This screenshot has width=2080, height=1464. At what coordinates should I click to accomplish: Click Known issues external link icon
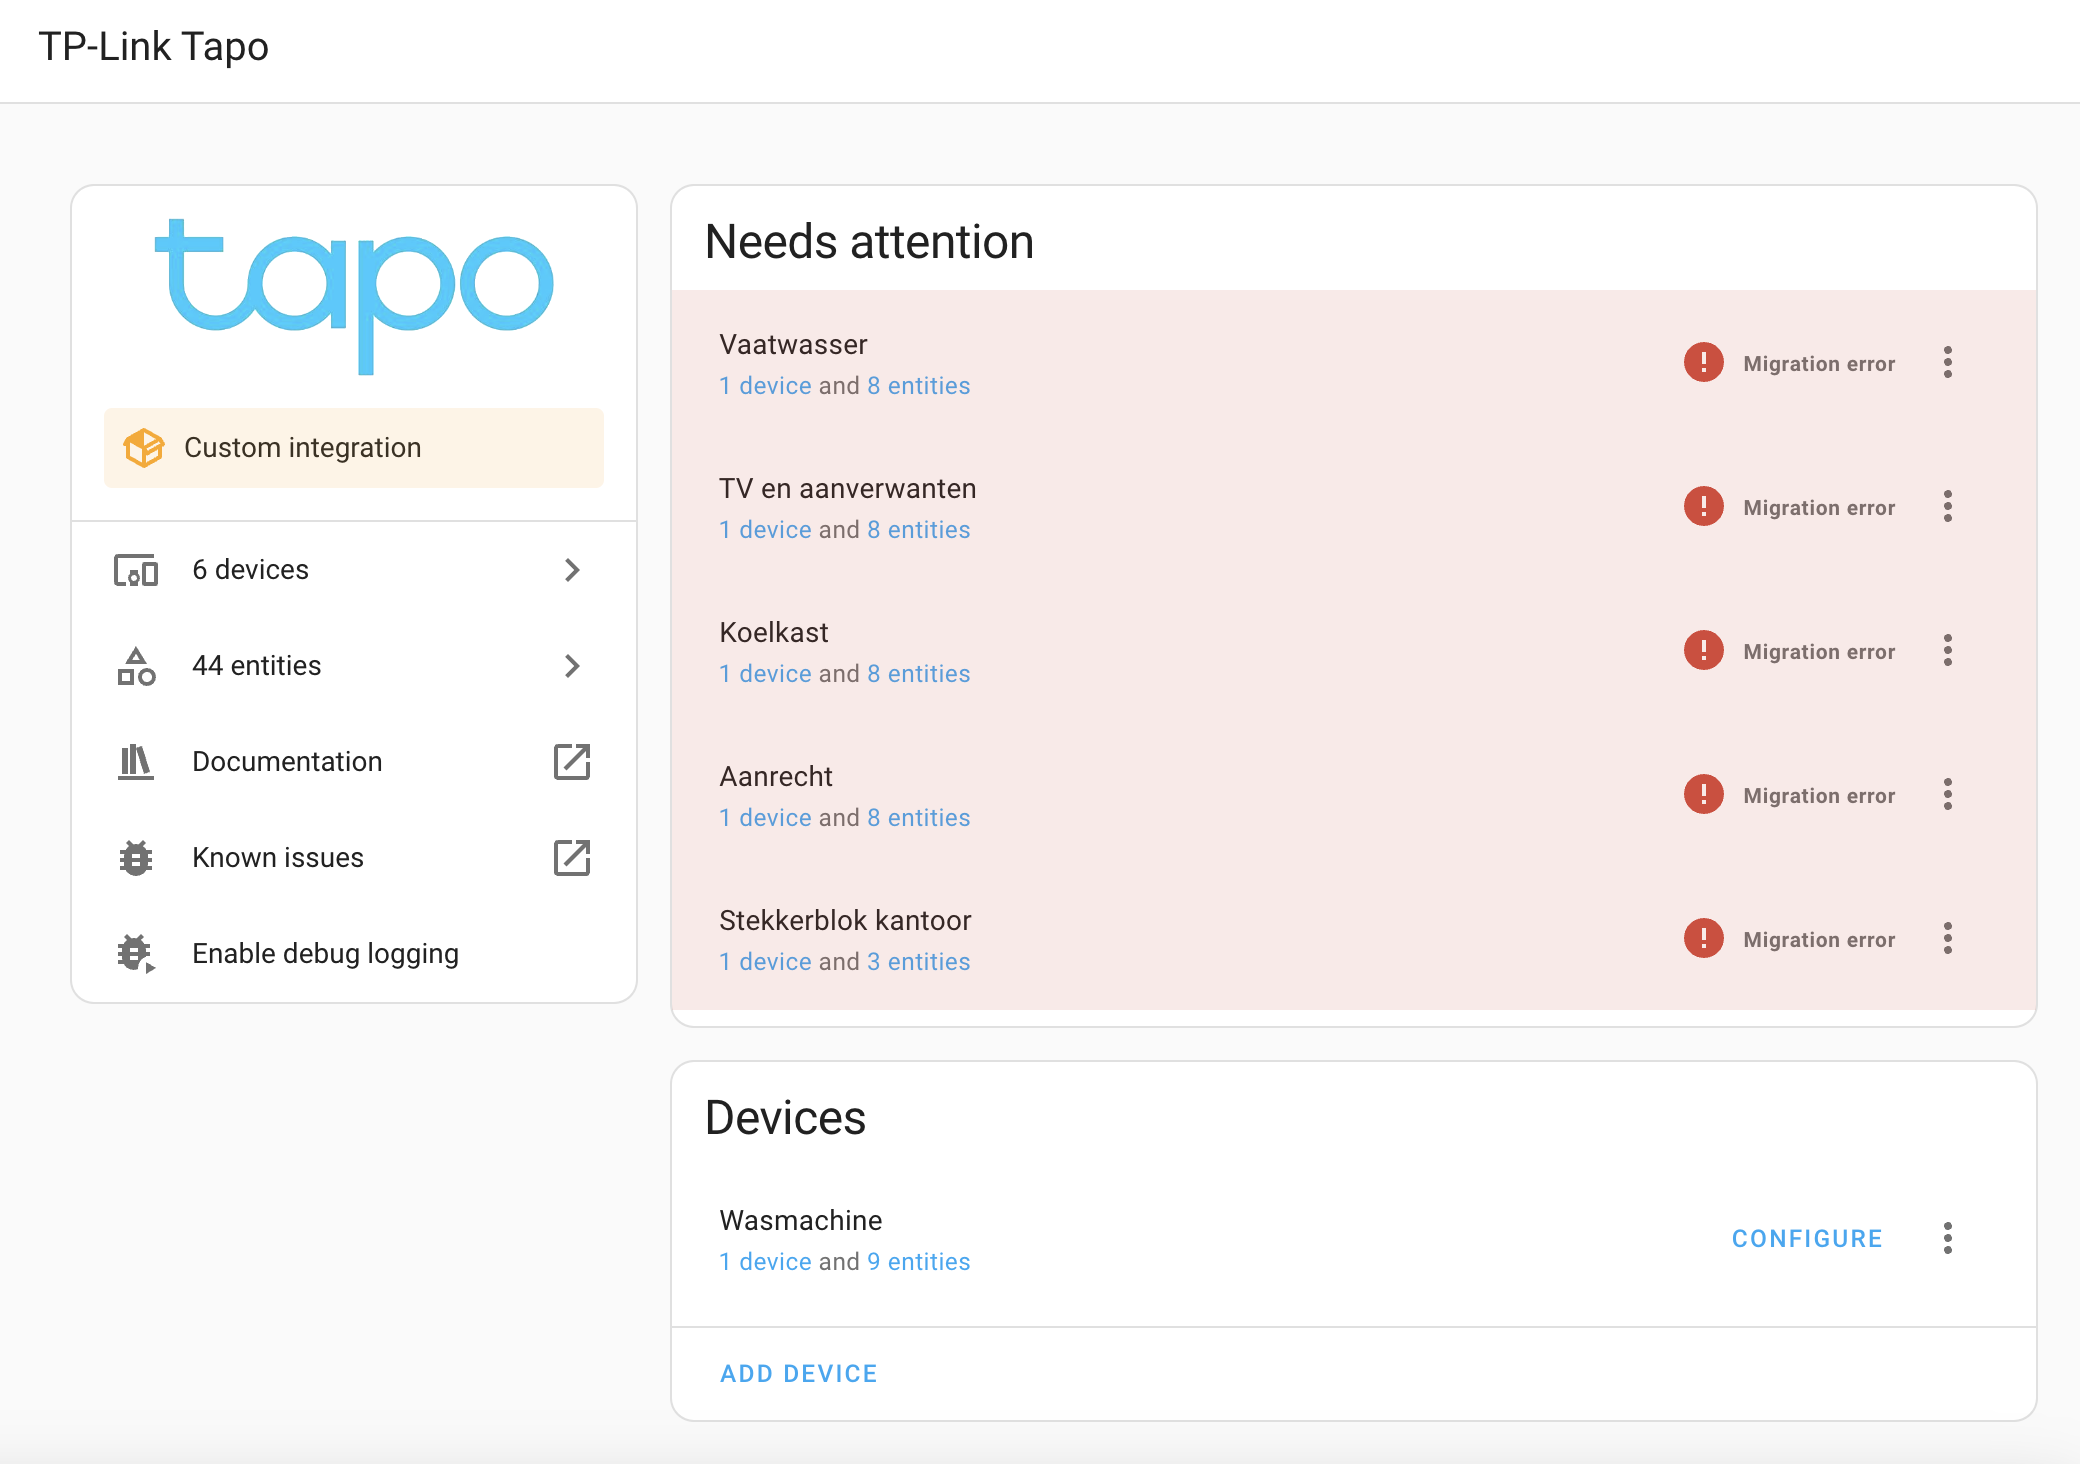tap(572, 858)
